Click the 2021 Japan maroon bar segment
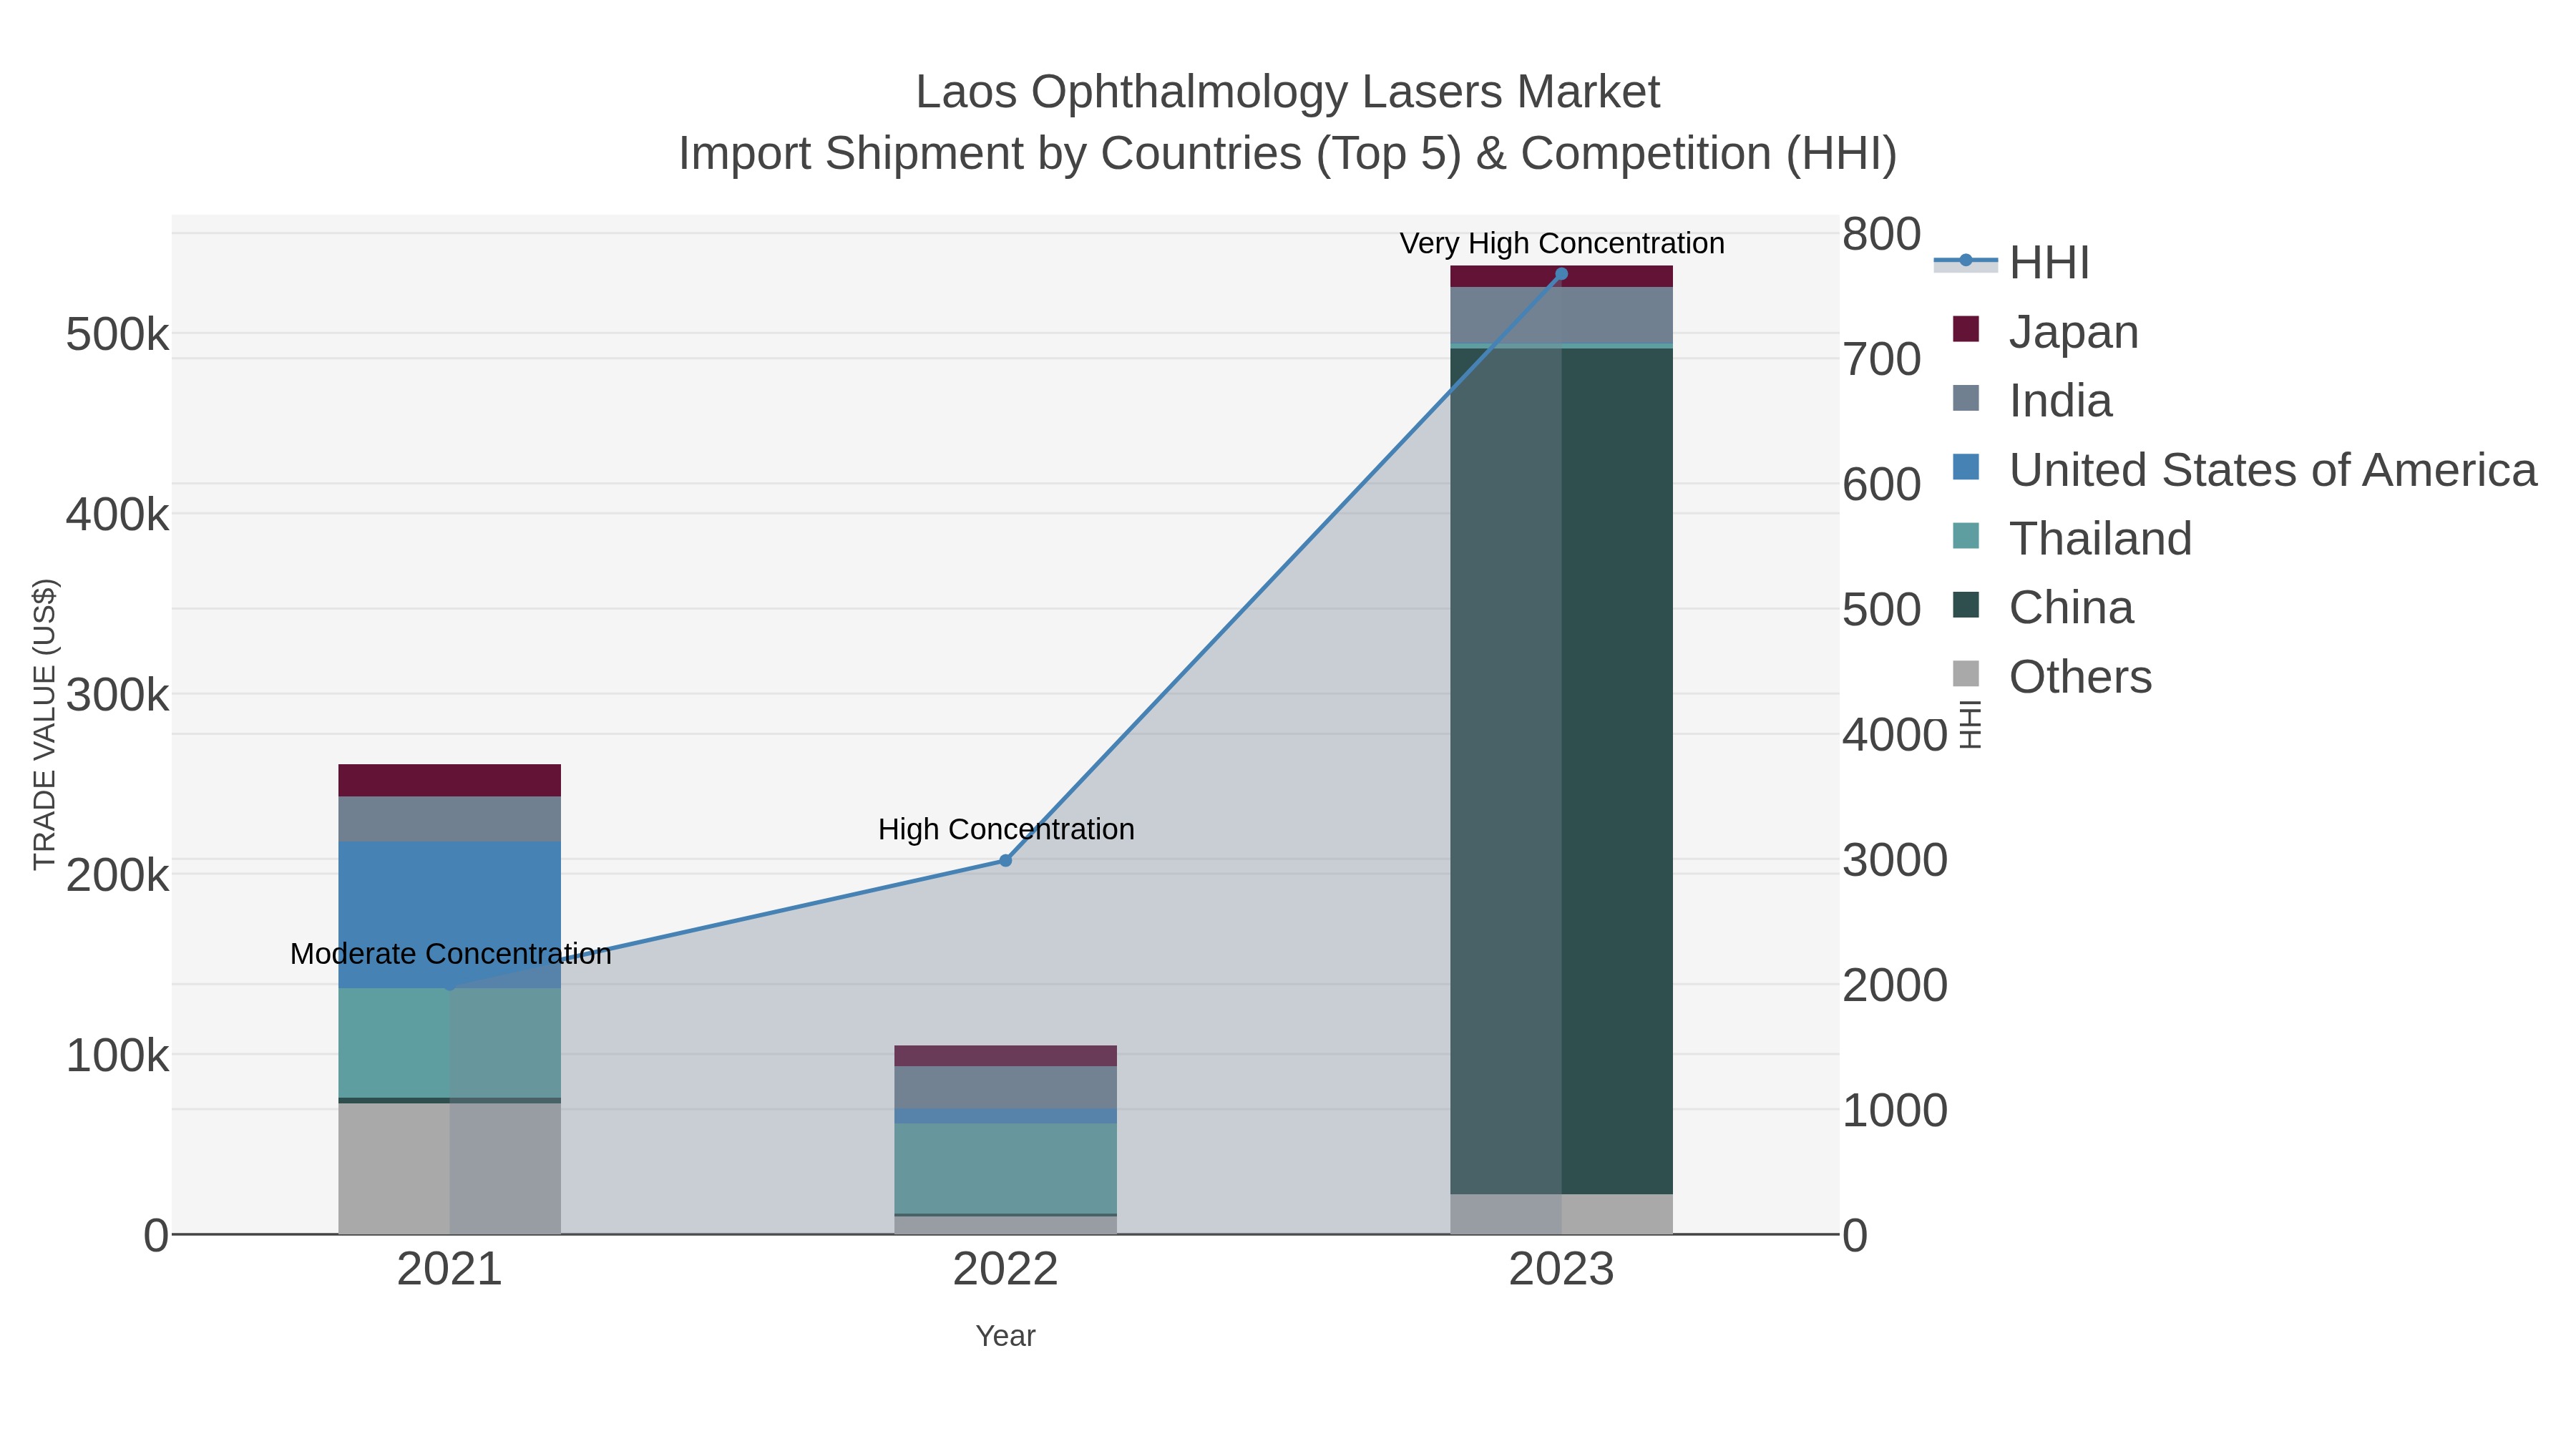The width and height of the screenshot is (2576, 1449). (449, 781)
